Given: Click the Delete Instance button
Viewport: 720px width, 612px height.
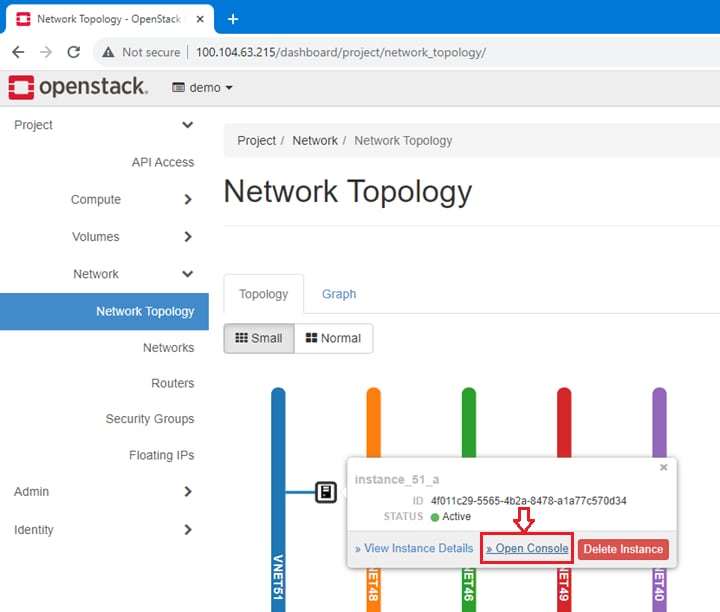Looking at the screenshot, I should tap(623, 549).
